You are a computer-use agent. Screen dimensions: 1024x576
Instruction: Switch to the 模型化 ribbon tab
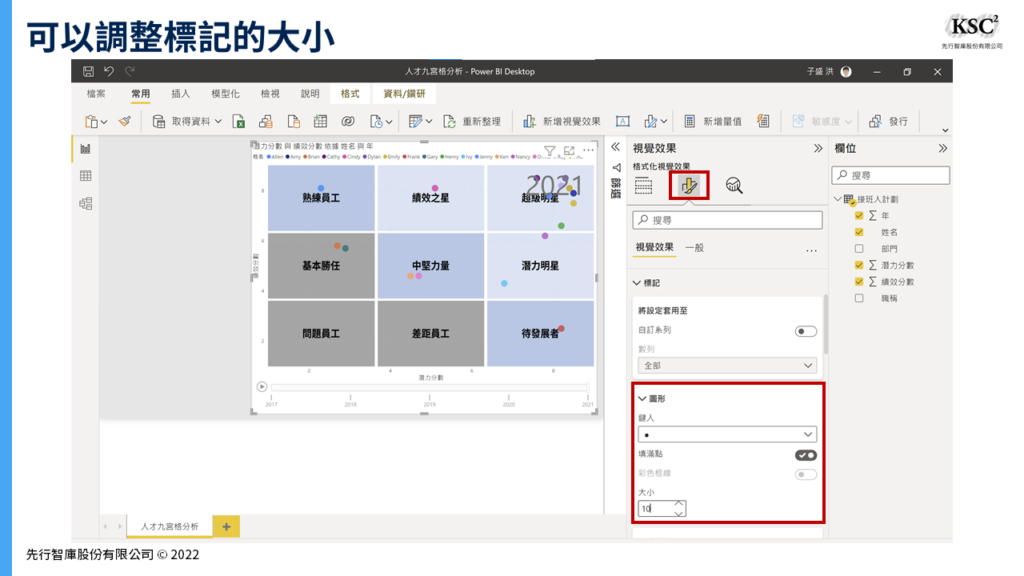pyautogui.click(x=225, y=94)
